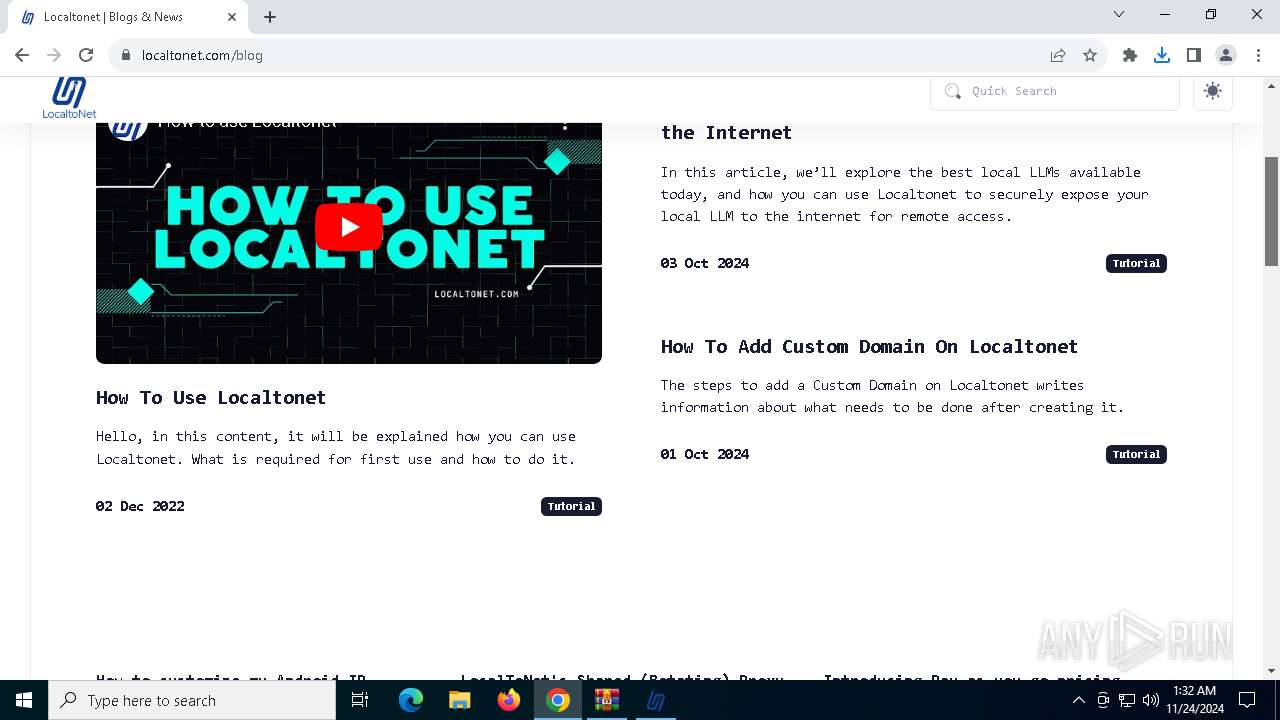Click Tutorial tag dated 01 Oct 2024
The image size is (1280, 720).
[1136, 454]
